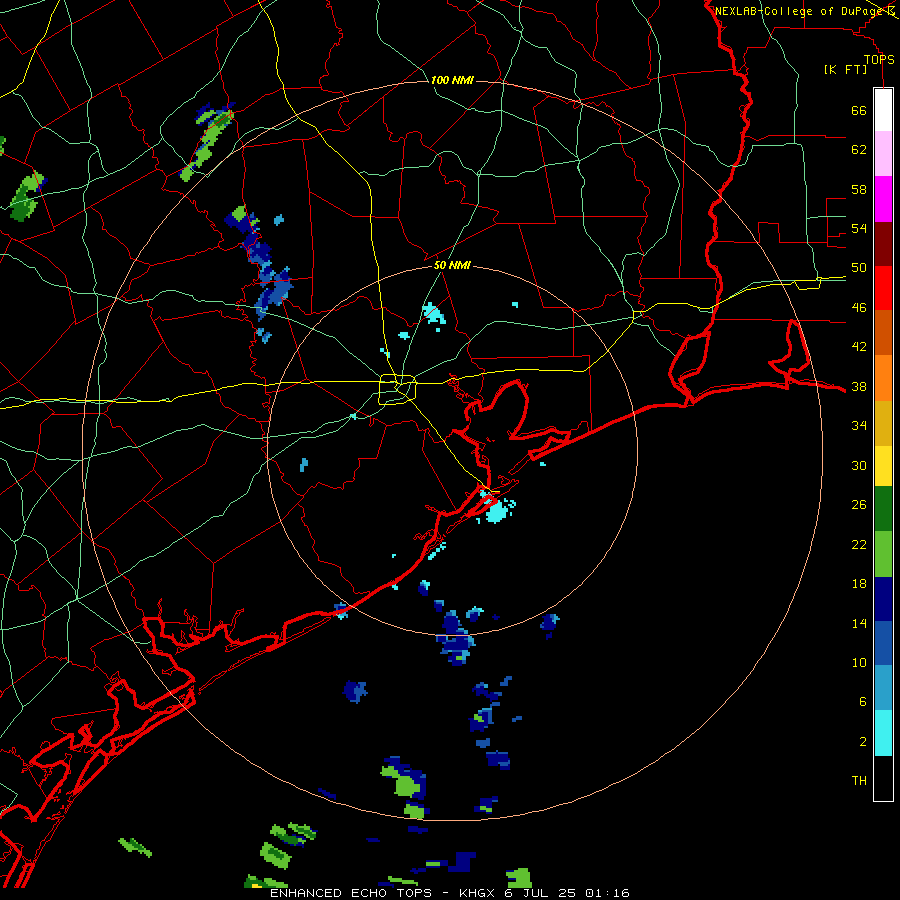Click the '[K FT]' units label
The height and width of the screenshot is (900, 900).
point(845,69)
